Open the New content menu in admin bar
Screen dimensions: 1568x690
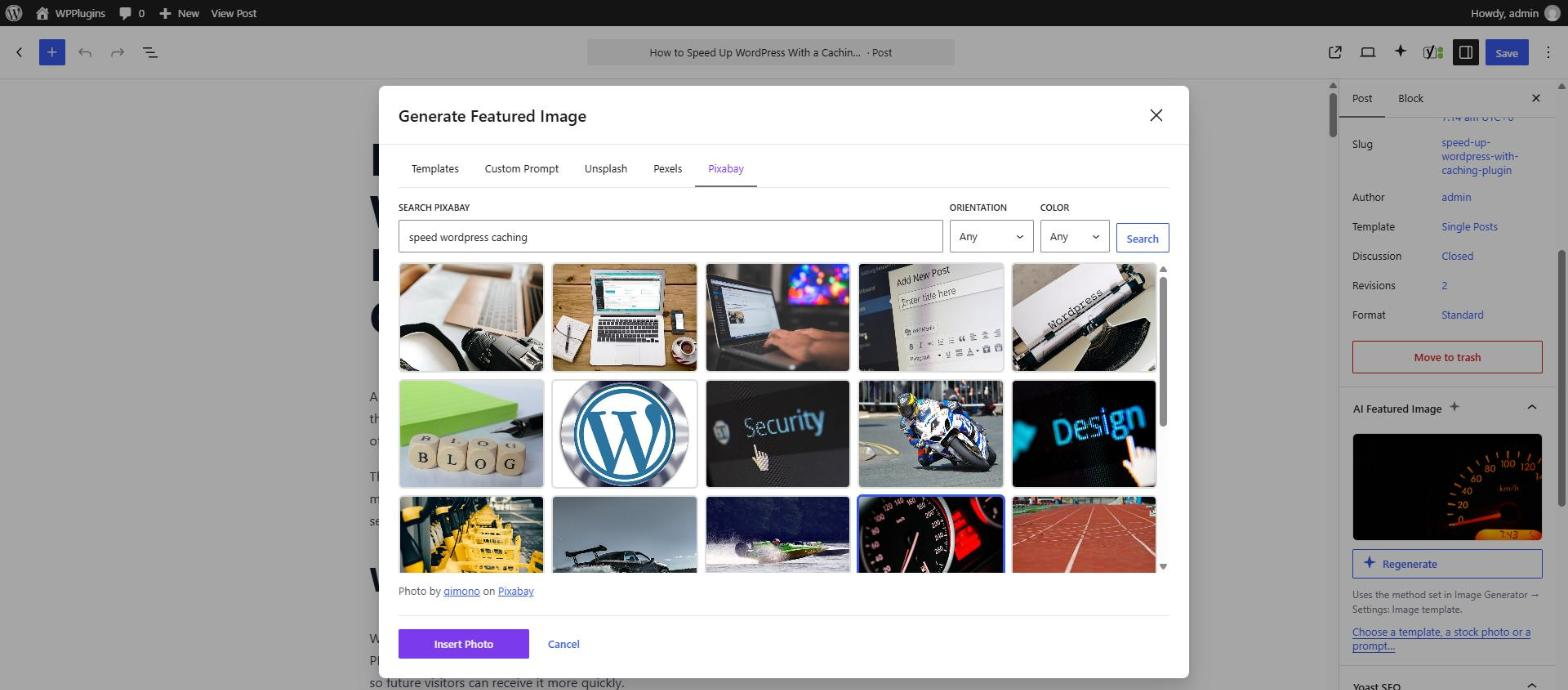point(178,13)
